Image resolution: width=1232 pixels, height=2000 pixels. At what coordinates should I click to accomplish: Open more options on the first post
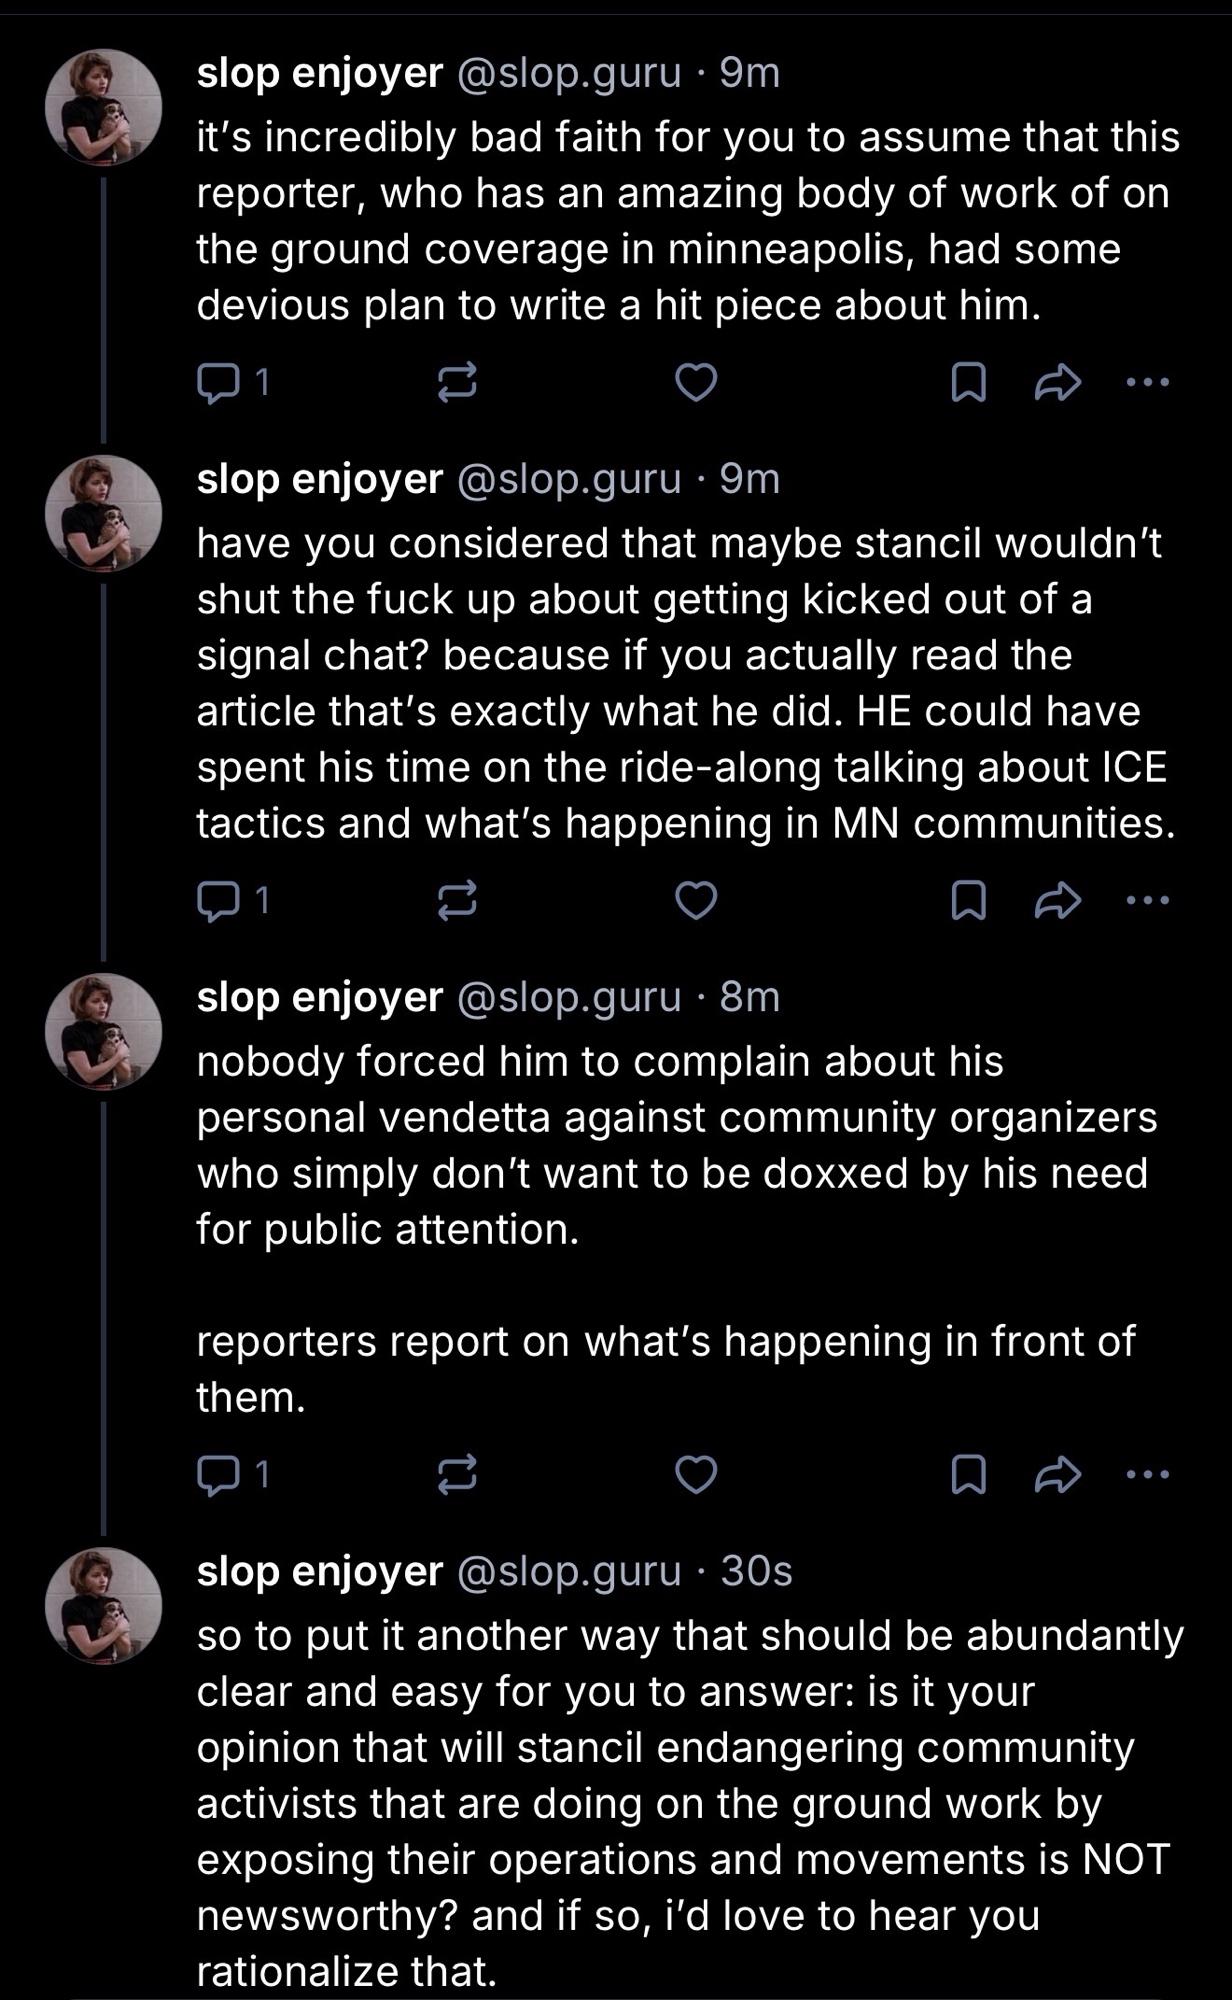1147,382
